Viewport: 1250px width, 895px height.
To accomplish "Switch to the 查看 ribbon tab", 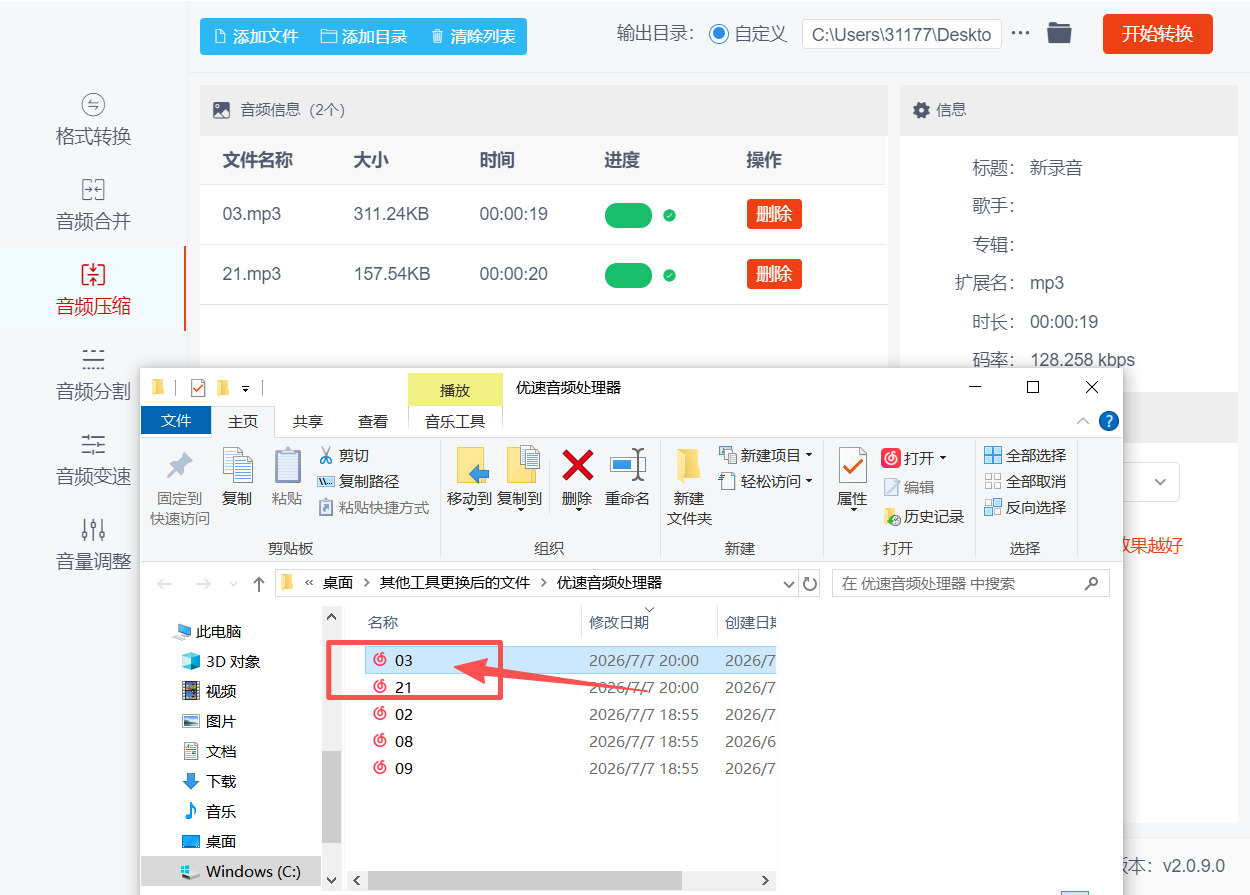I will pos(373,422).
